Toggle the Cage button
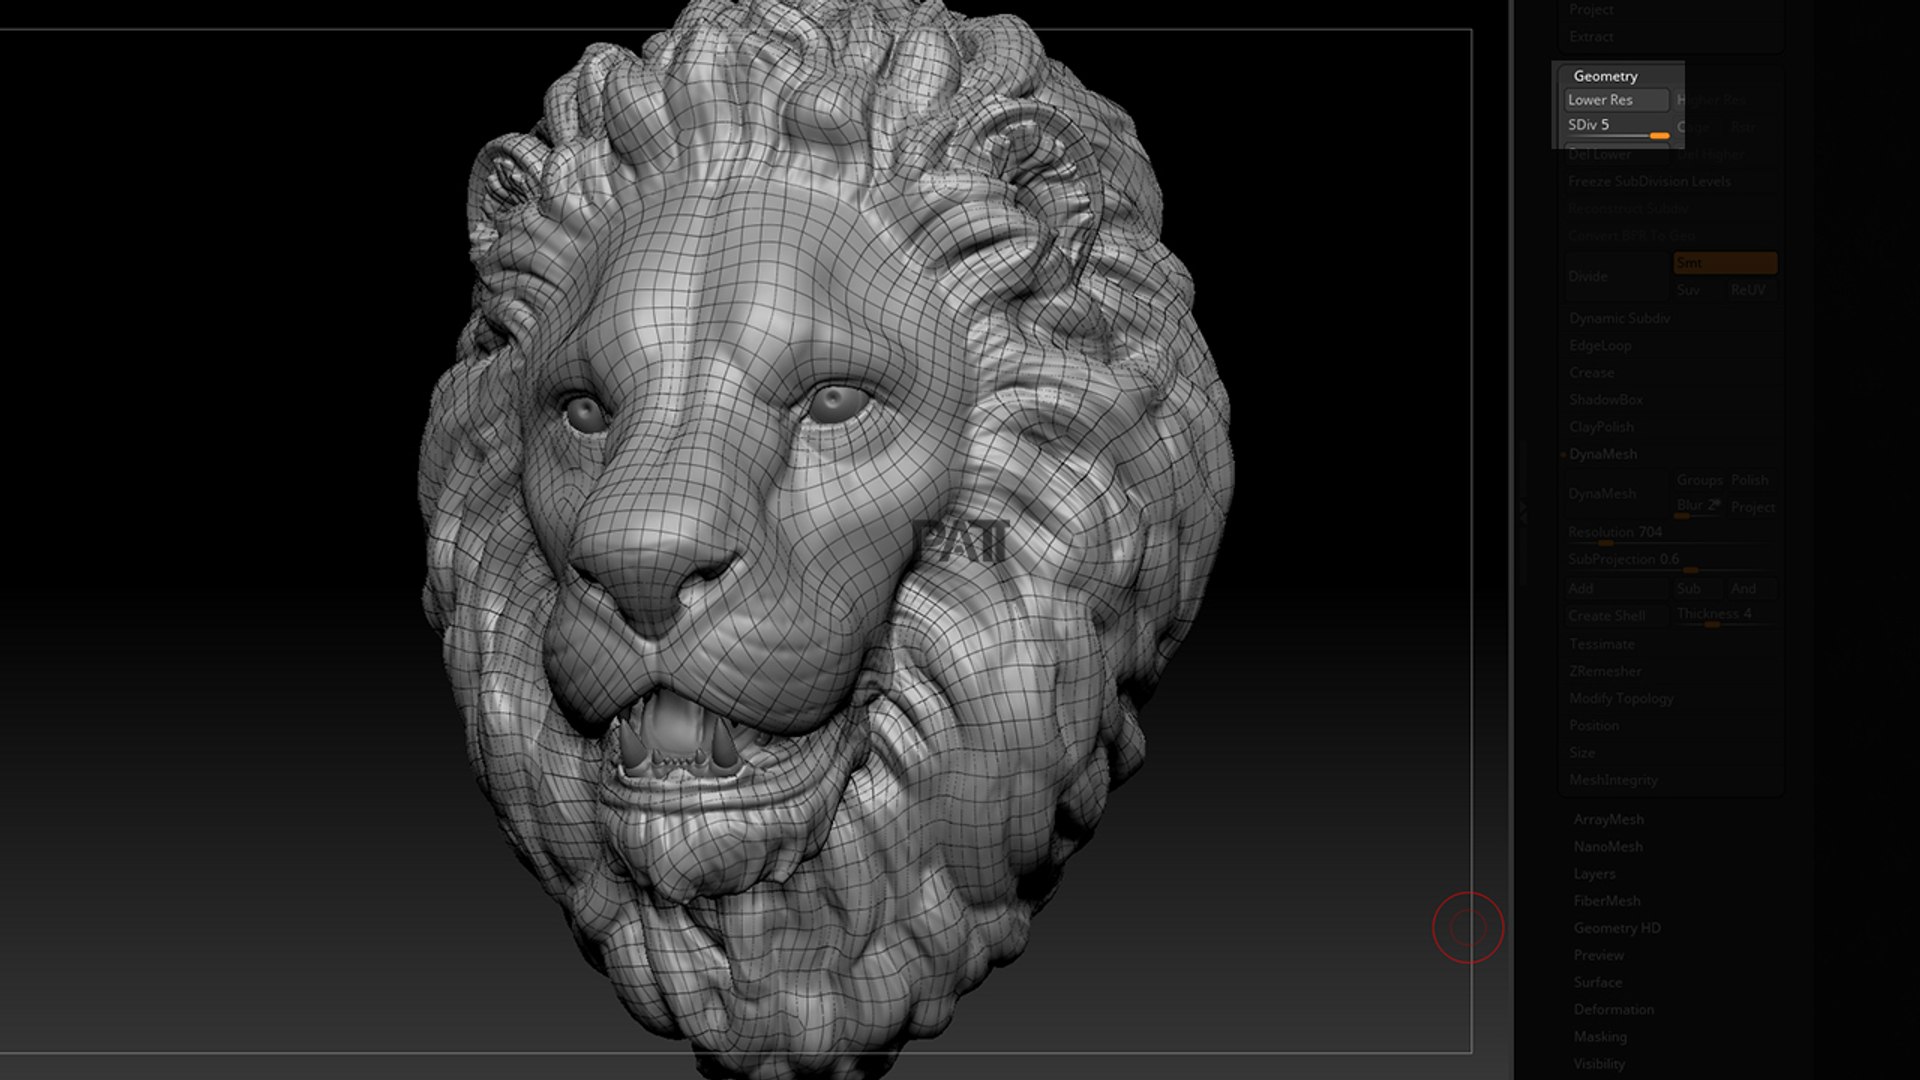This screenshot has width=1920, height=1080. (1696, 127)
